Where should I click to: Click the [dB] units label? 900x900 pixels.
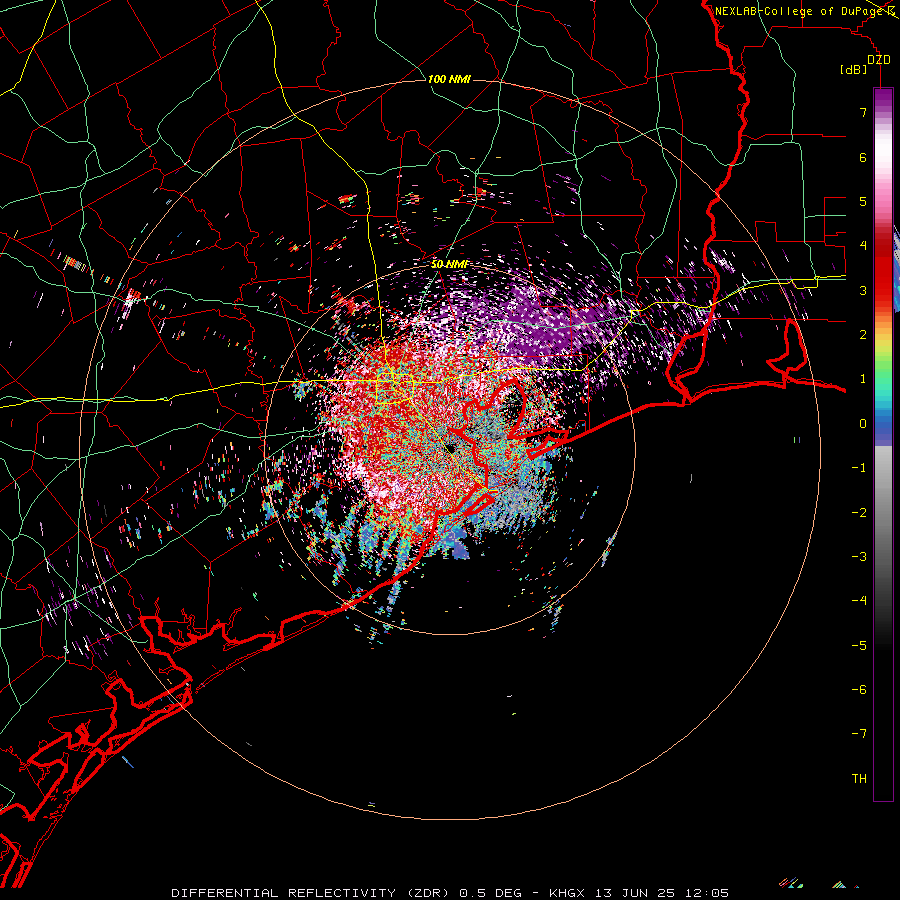(x=854, y=70)
